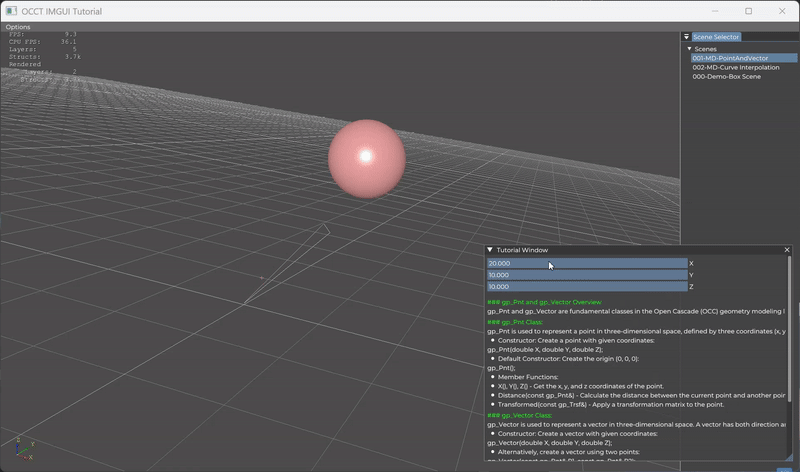Click the wireframe vector arrow in the viewport
Screen dimensions: 800x472
[288, 264]
